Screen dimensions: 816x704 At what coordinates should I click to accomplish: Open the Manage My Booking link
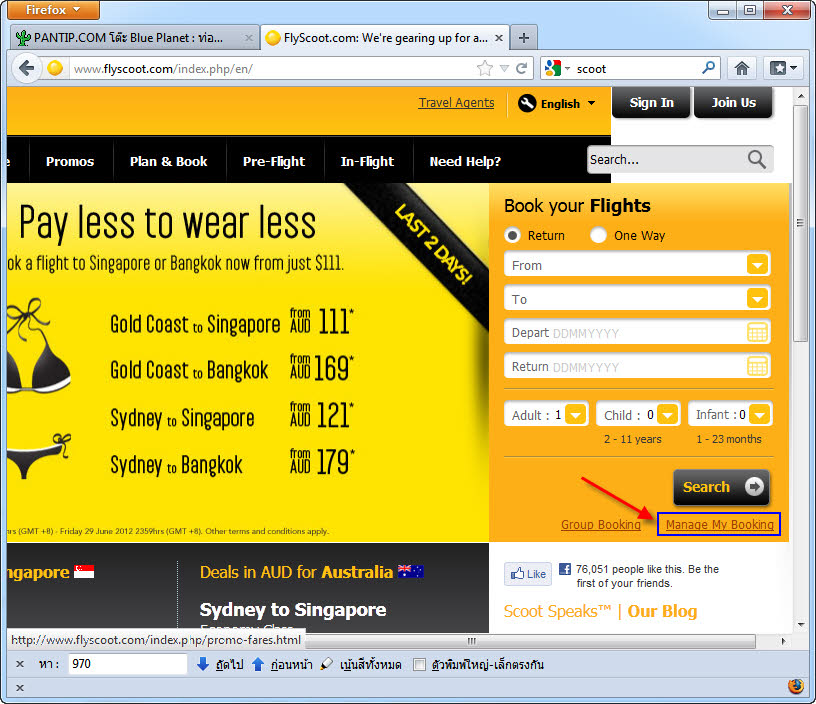719,524
